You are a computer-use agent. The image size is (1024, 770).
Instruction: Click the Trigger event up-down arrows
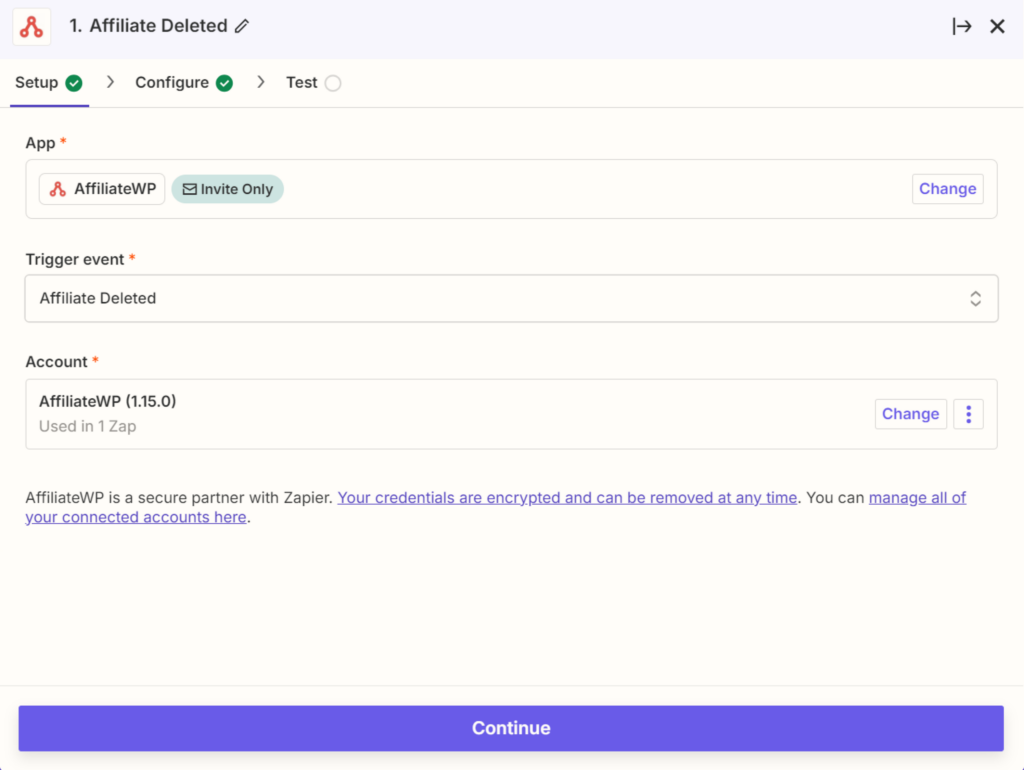[975, 298]
